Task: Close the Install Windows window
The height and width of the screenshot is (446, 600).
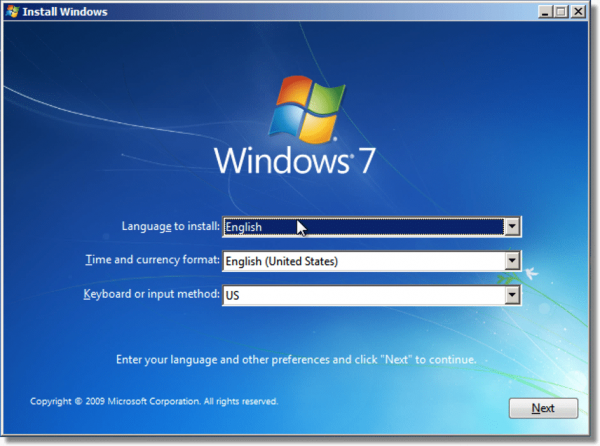Action: click(578, 11)
